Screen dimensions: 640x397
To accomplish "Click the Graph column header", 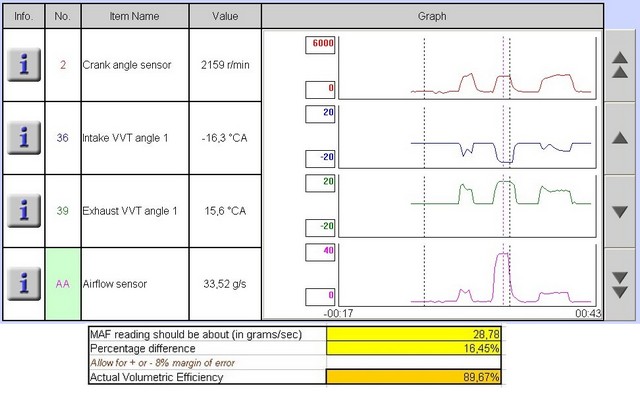I will [x=432, y=16].
